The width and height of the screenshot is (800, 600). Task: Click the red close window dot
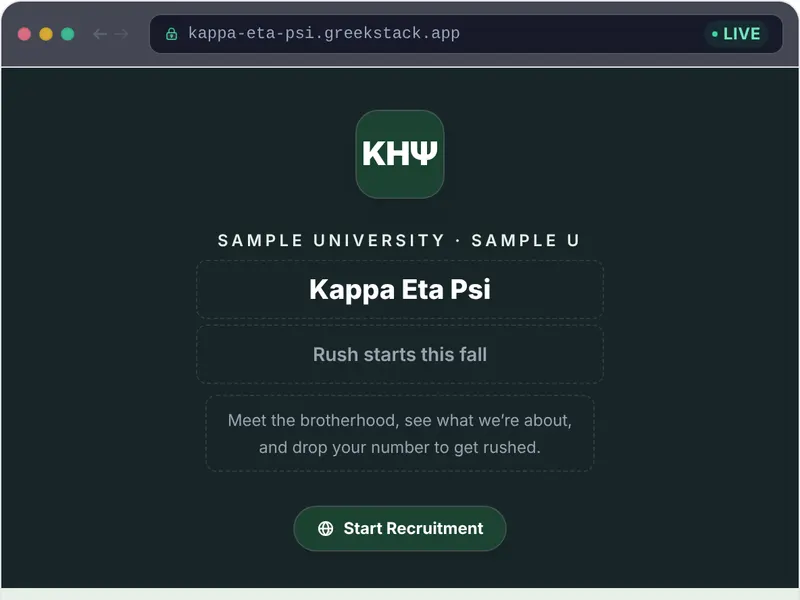pos(24,34)
